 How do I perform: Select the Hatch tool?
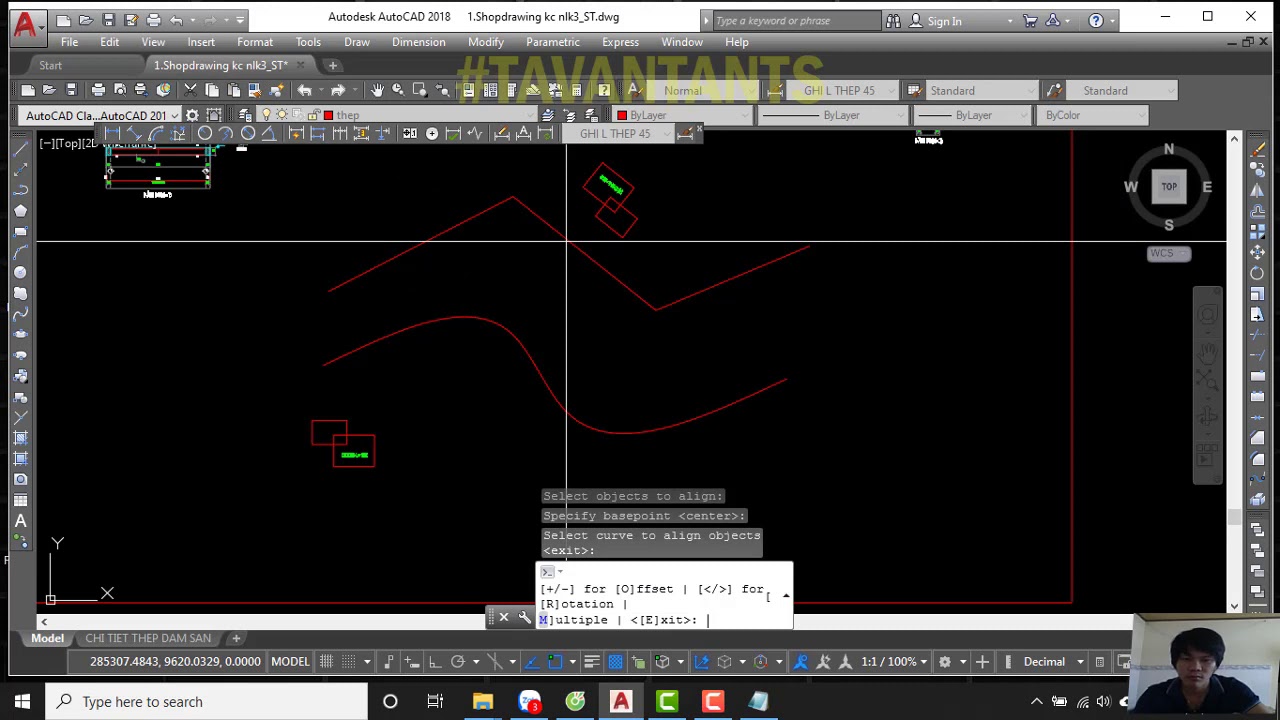coord(20,438)
